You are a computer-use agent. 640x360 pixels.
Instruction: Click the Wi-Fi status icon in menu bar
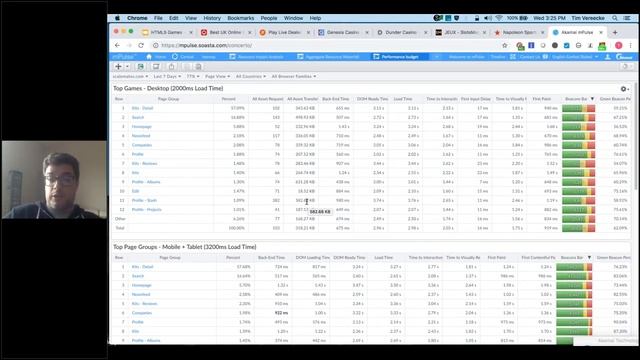point(499,18)
